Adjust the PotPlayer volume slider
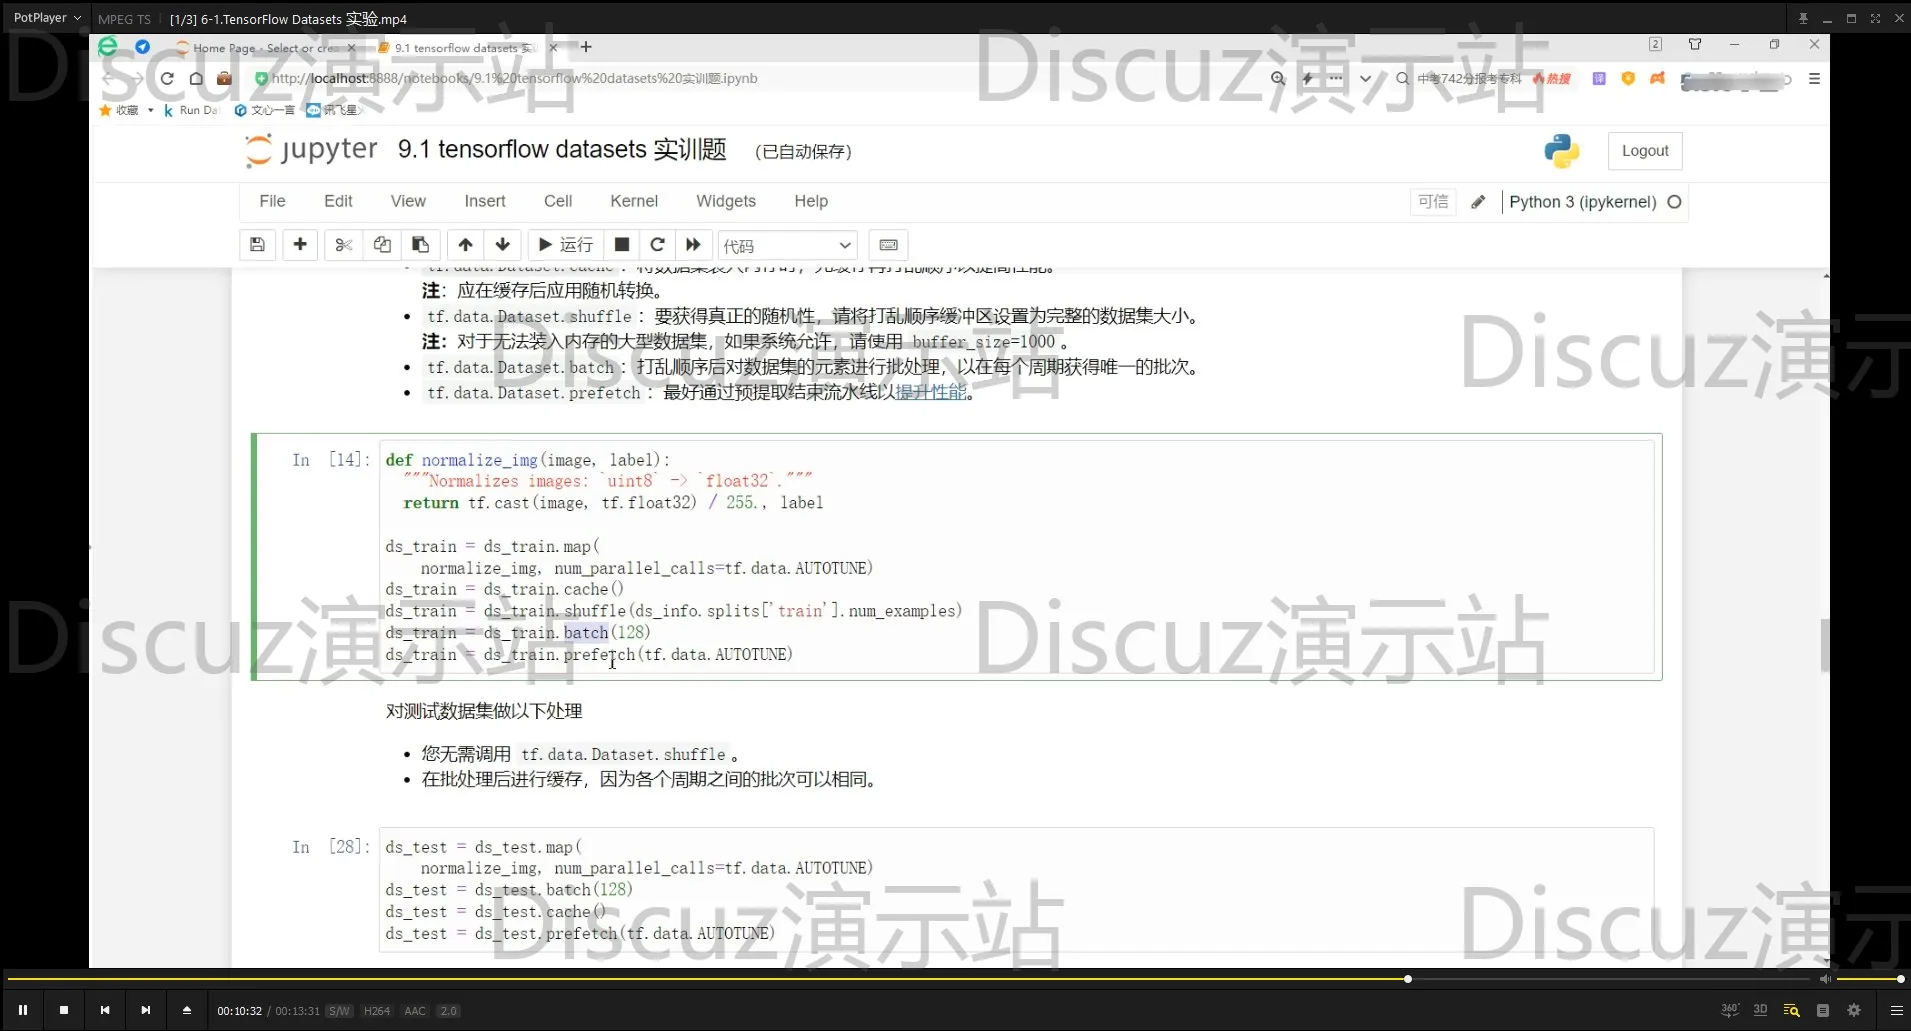The height and width of the screenshot is (1031, 1911). click(x=1869, y=979)
